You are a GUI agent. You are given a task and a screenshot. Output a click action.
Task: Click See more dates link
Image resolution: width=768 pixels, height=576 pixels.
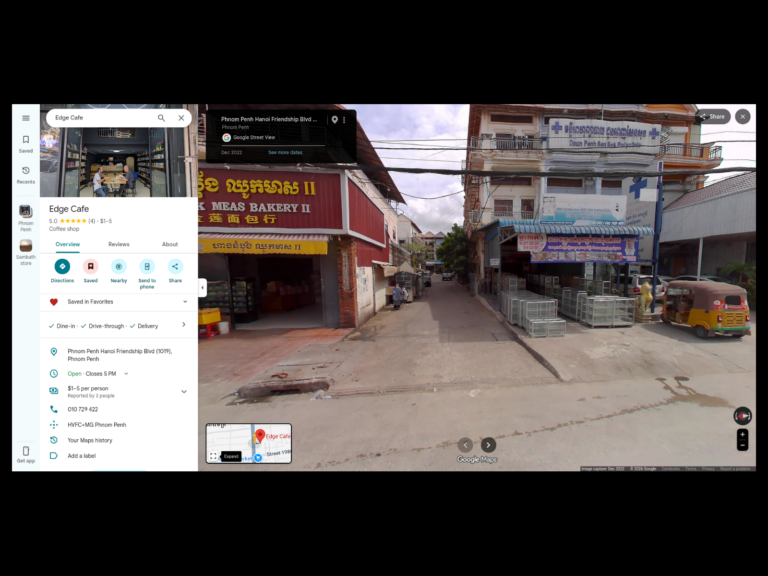click(x=285, y=152)
